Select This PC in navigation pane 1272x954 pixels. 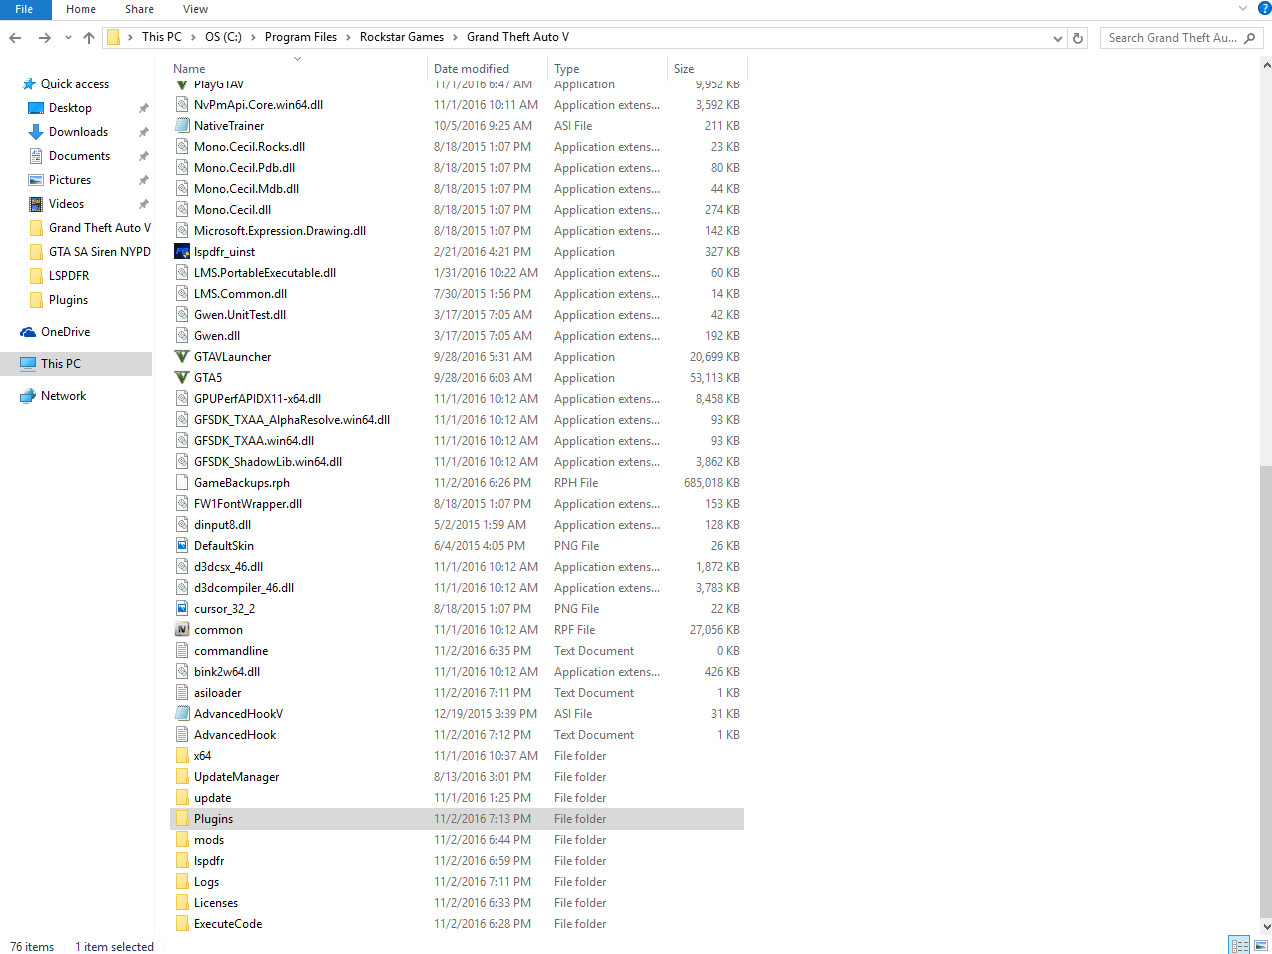(x=76, y=364)
